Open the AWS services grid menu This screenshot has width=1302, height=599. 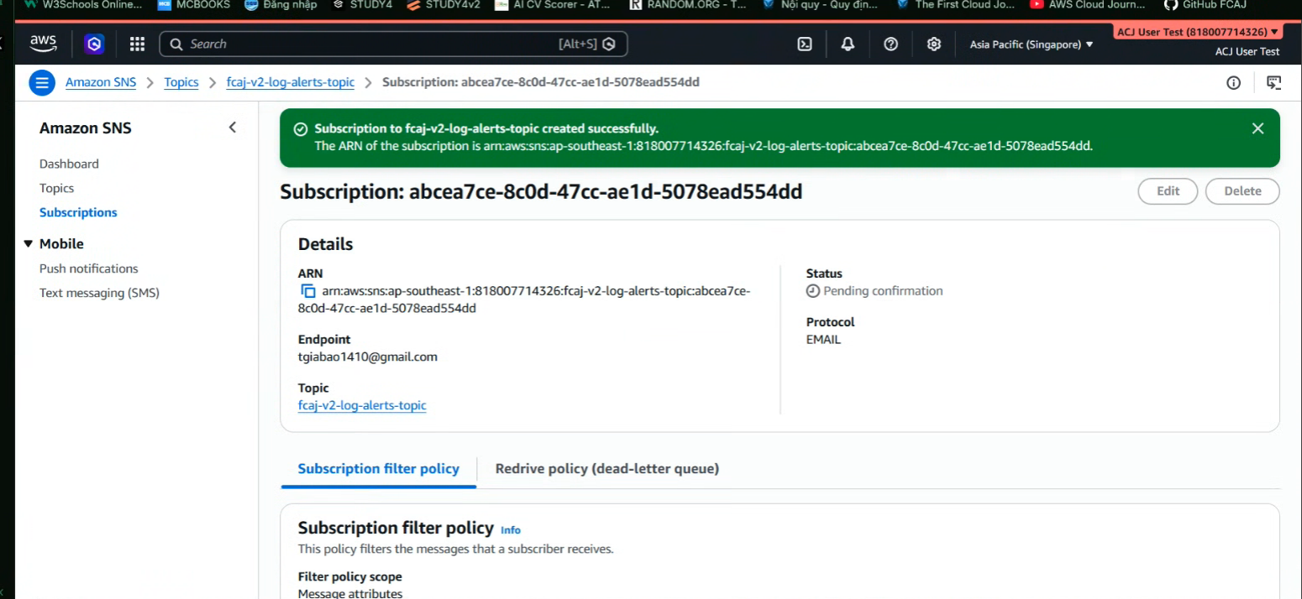tap(137, 44)
